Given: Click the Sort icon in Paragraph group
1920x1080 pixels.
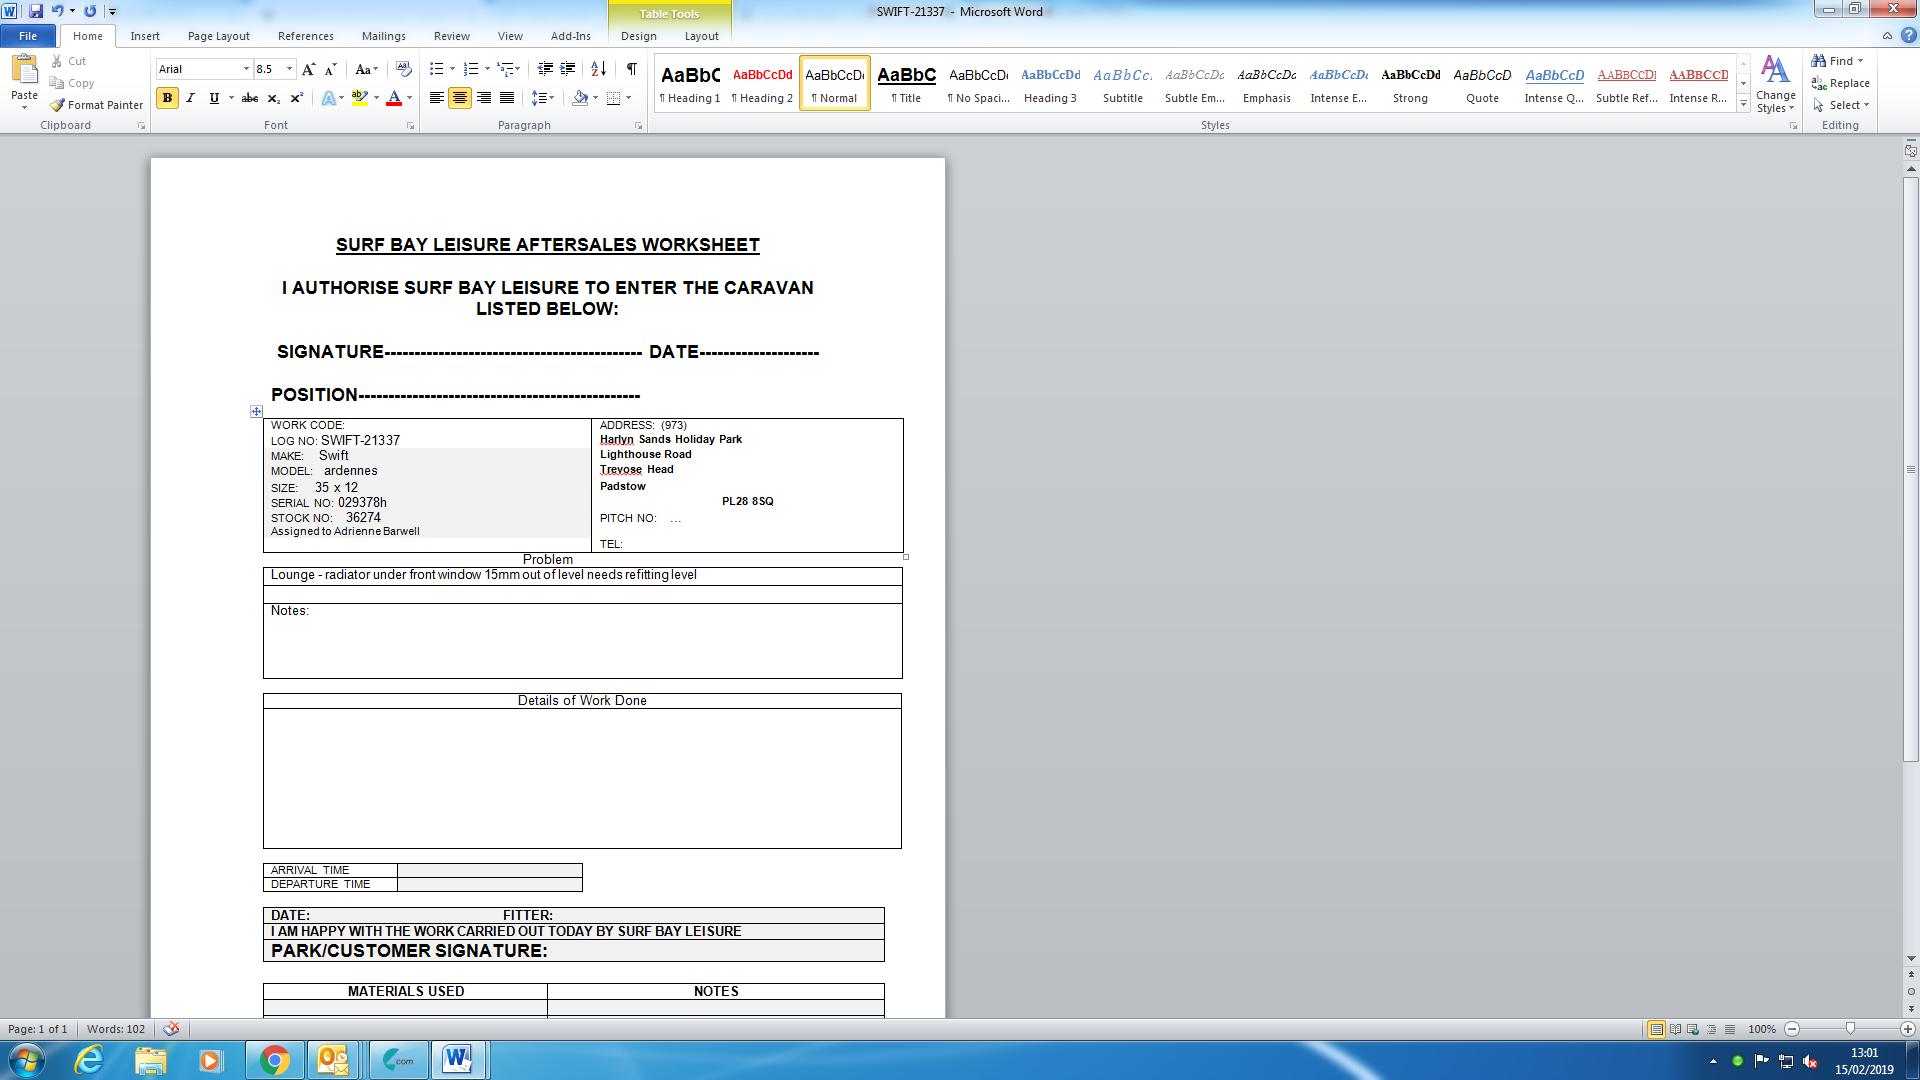Looking at the screenshot, I should [x=598, y=69].
